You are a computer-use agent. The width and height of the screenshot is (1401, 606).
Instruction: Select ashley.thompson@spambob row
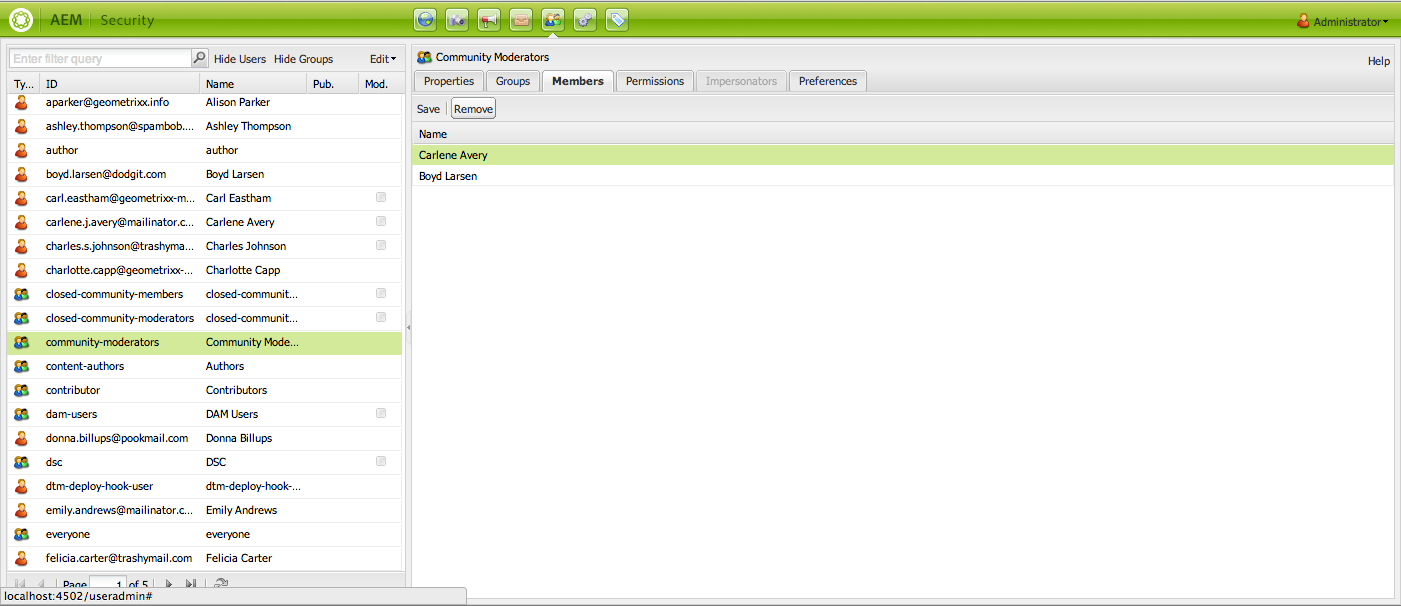click(205, 126)
